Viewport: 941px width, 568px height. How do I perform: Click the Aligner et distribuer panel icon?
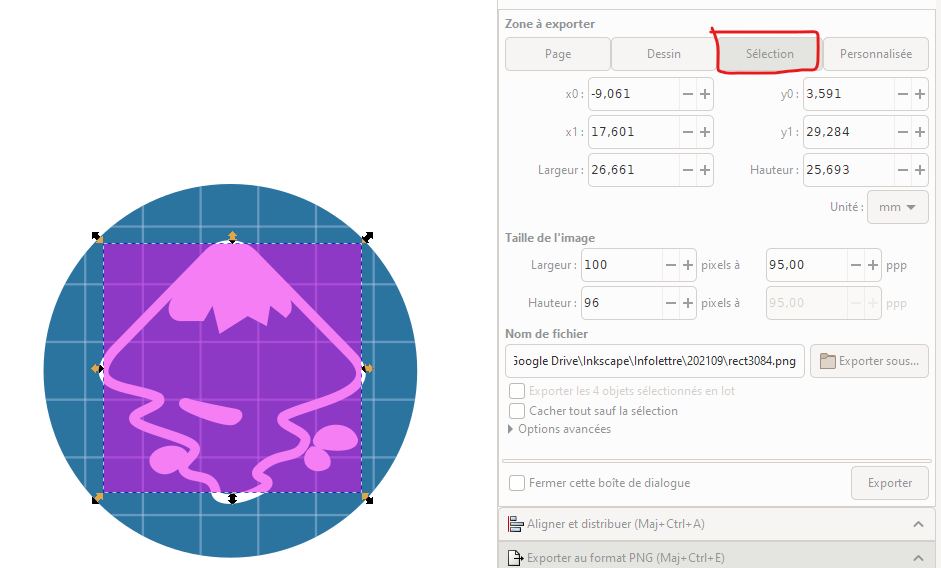click(x=516, y=524)
